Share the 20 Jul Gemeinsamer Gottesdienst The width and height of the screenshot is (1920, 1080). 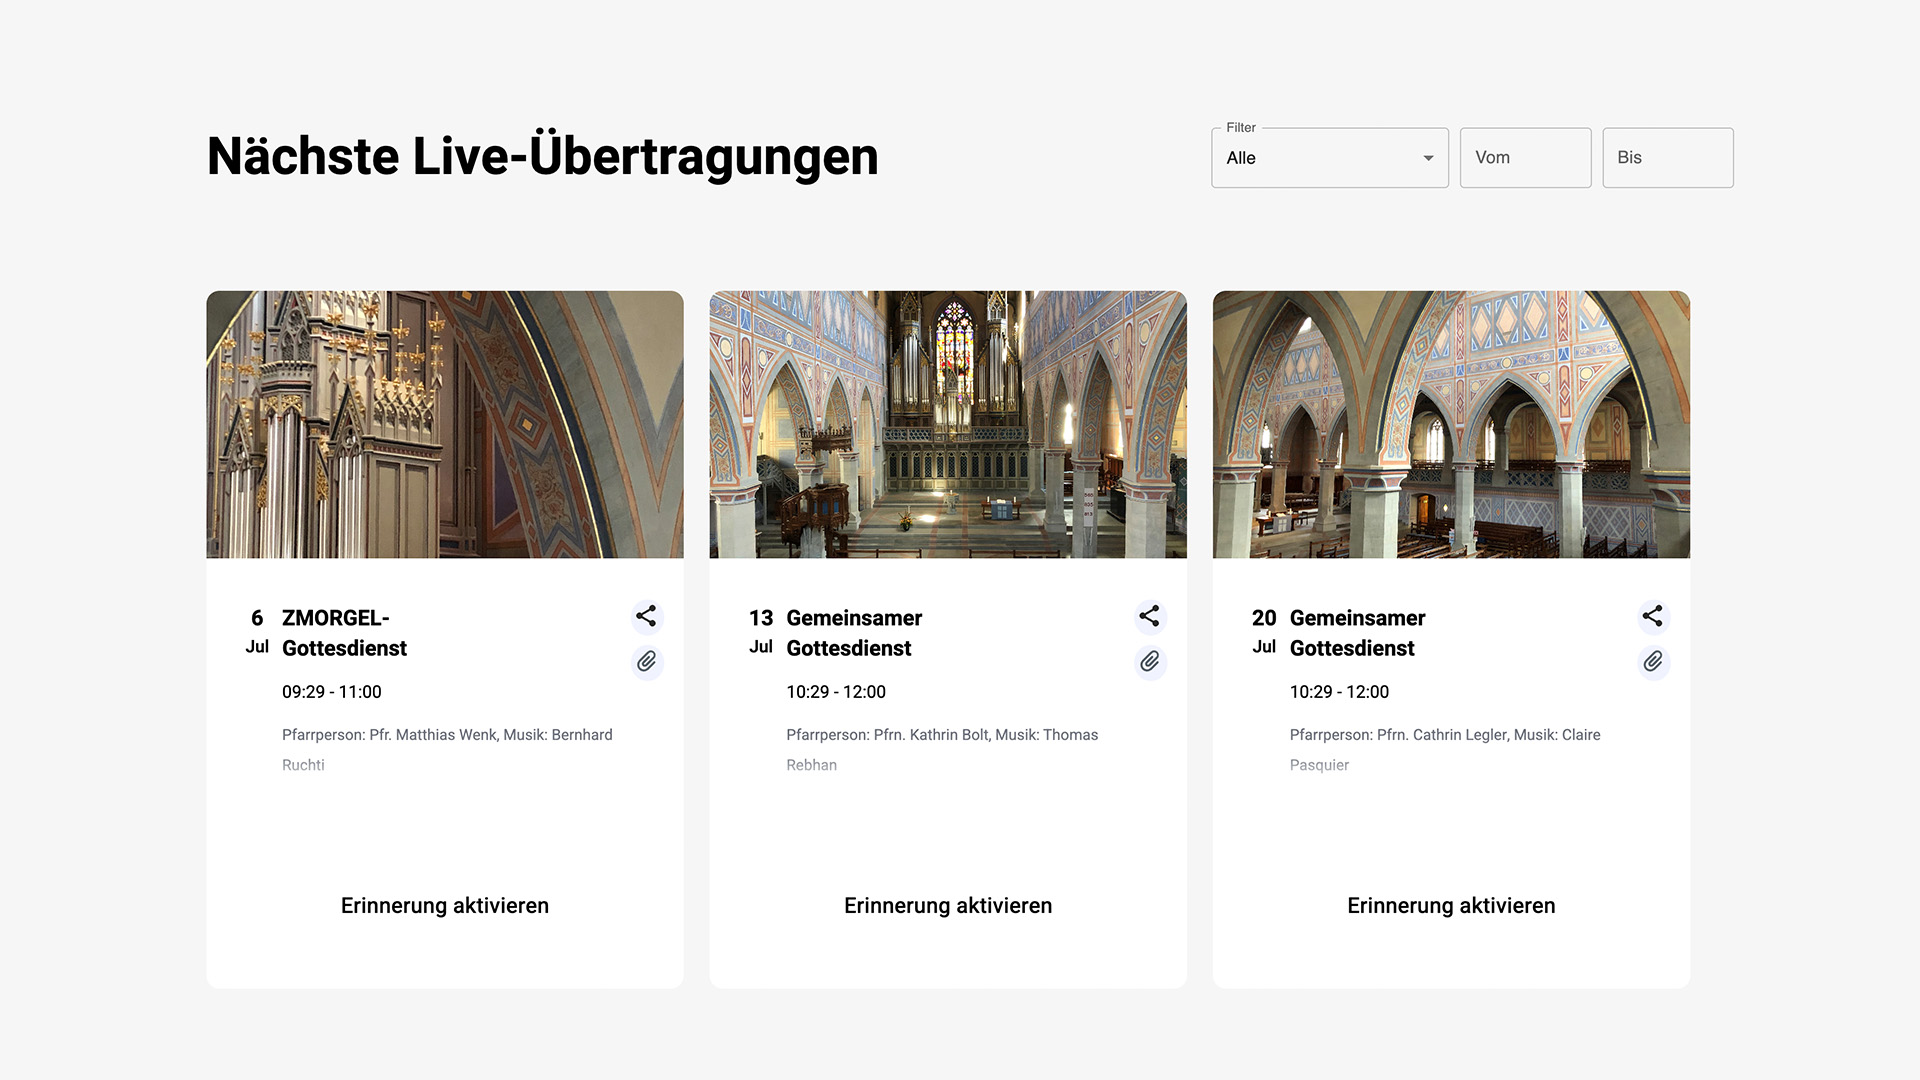click(x=1652, y=616)
